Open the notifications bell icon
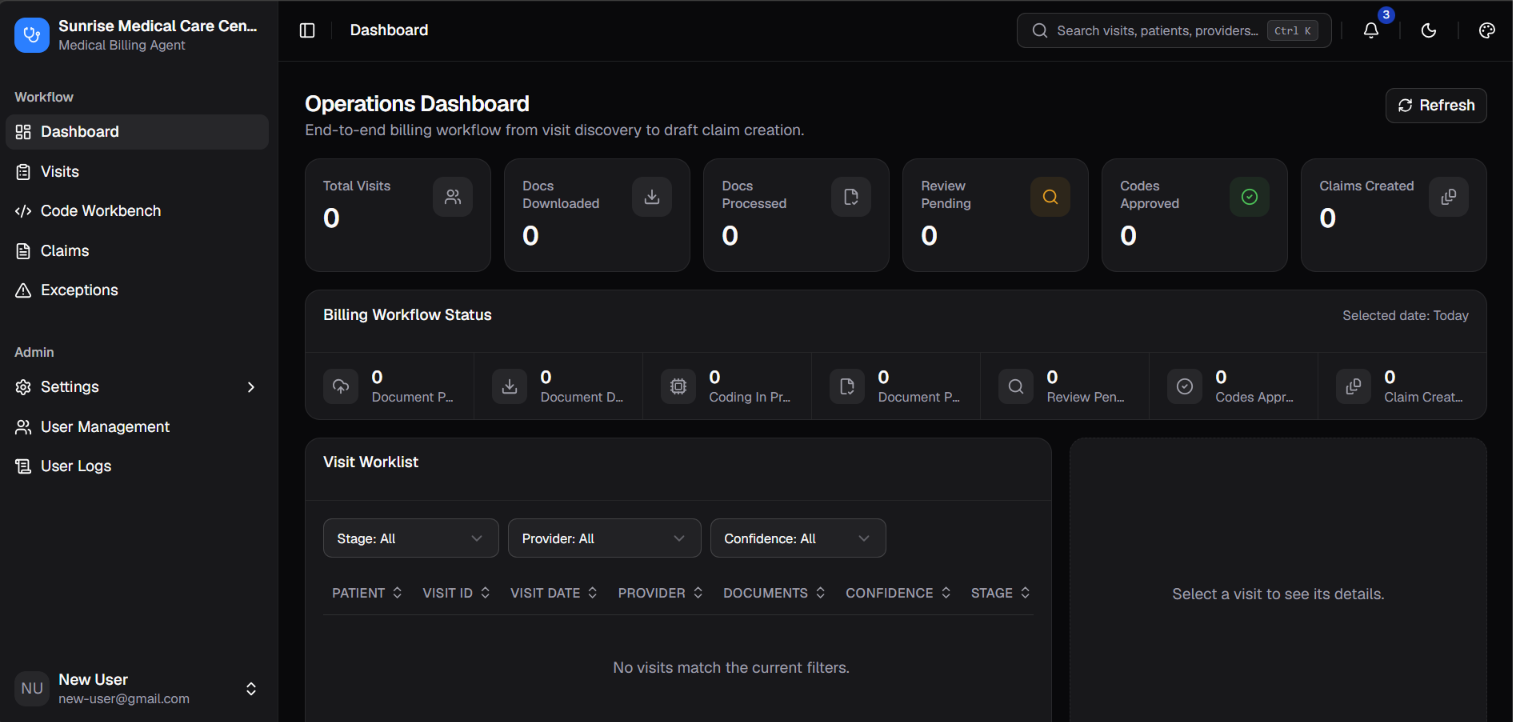Image resolution: width=1513 pixels, height=722 pixels. [1371, 30]
